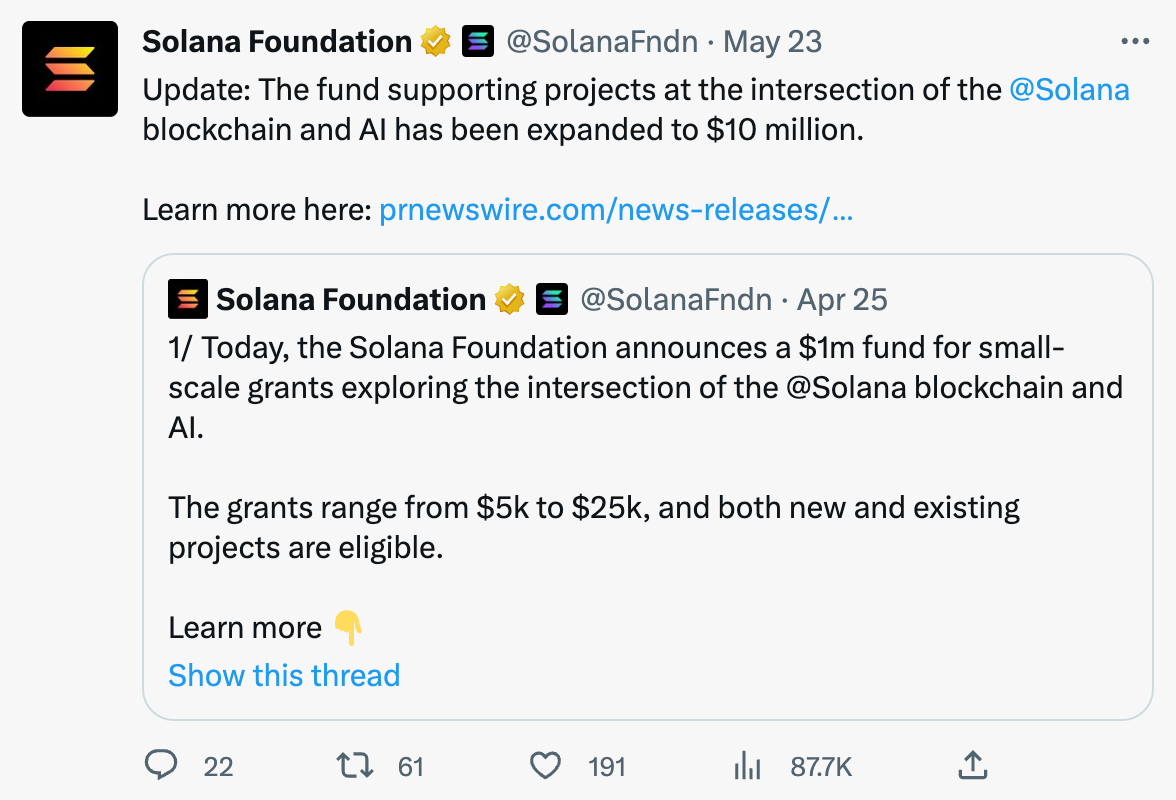
Task: Like the tweet with heart icon
Action: point(545,766)
